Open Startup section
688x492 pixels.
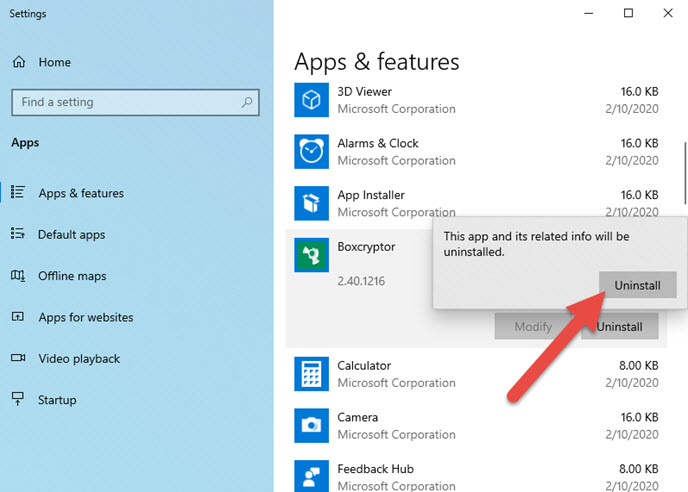57,400
